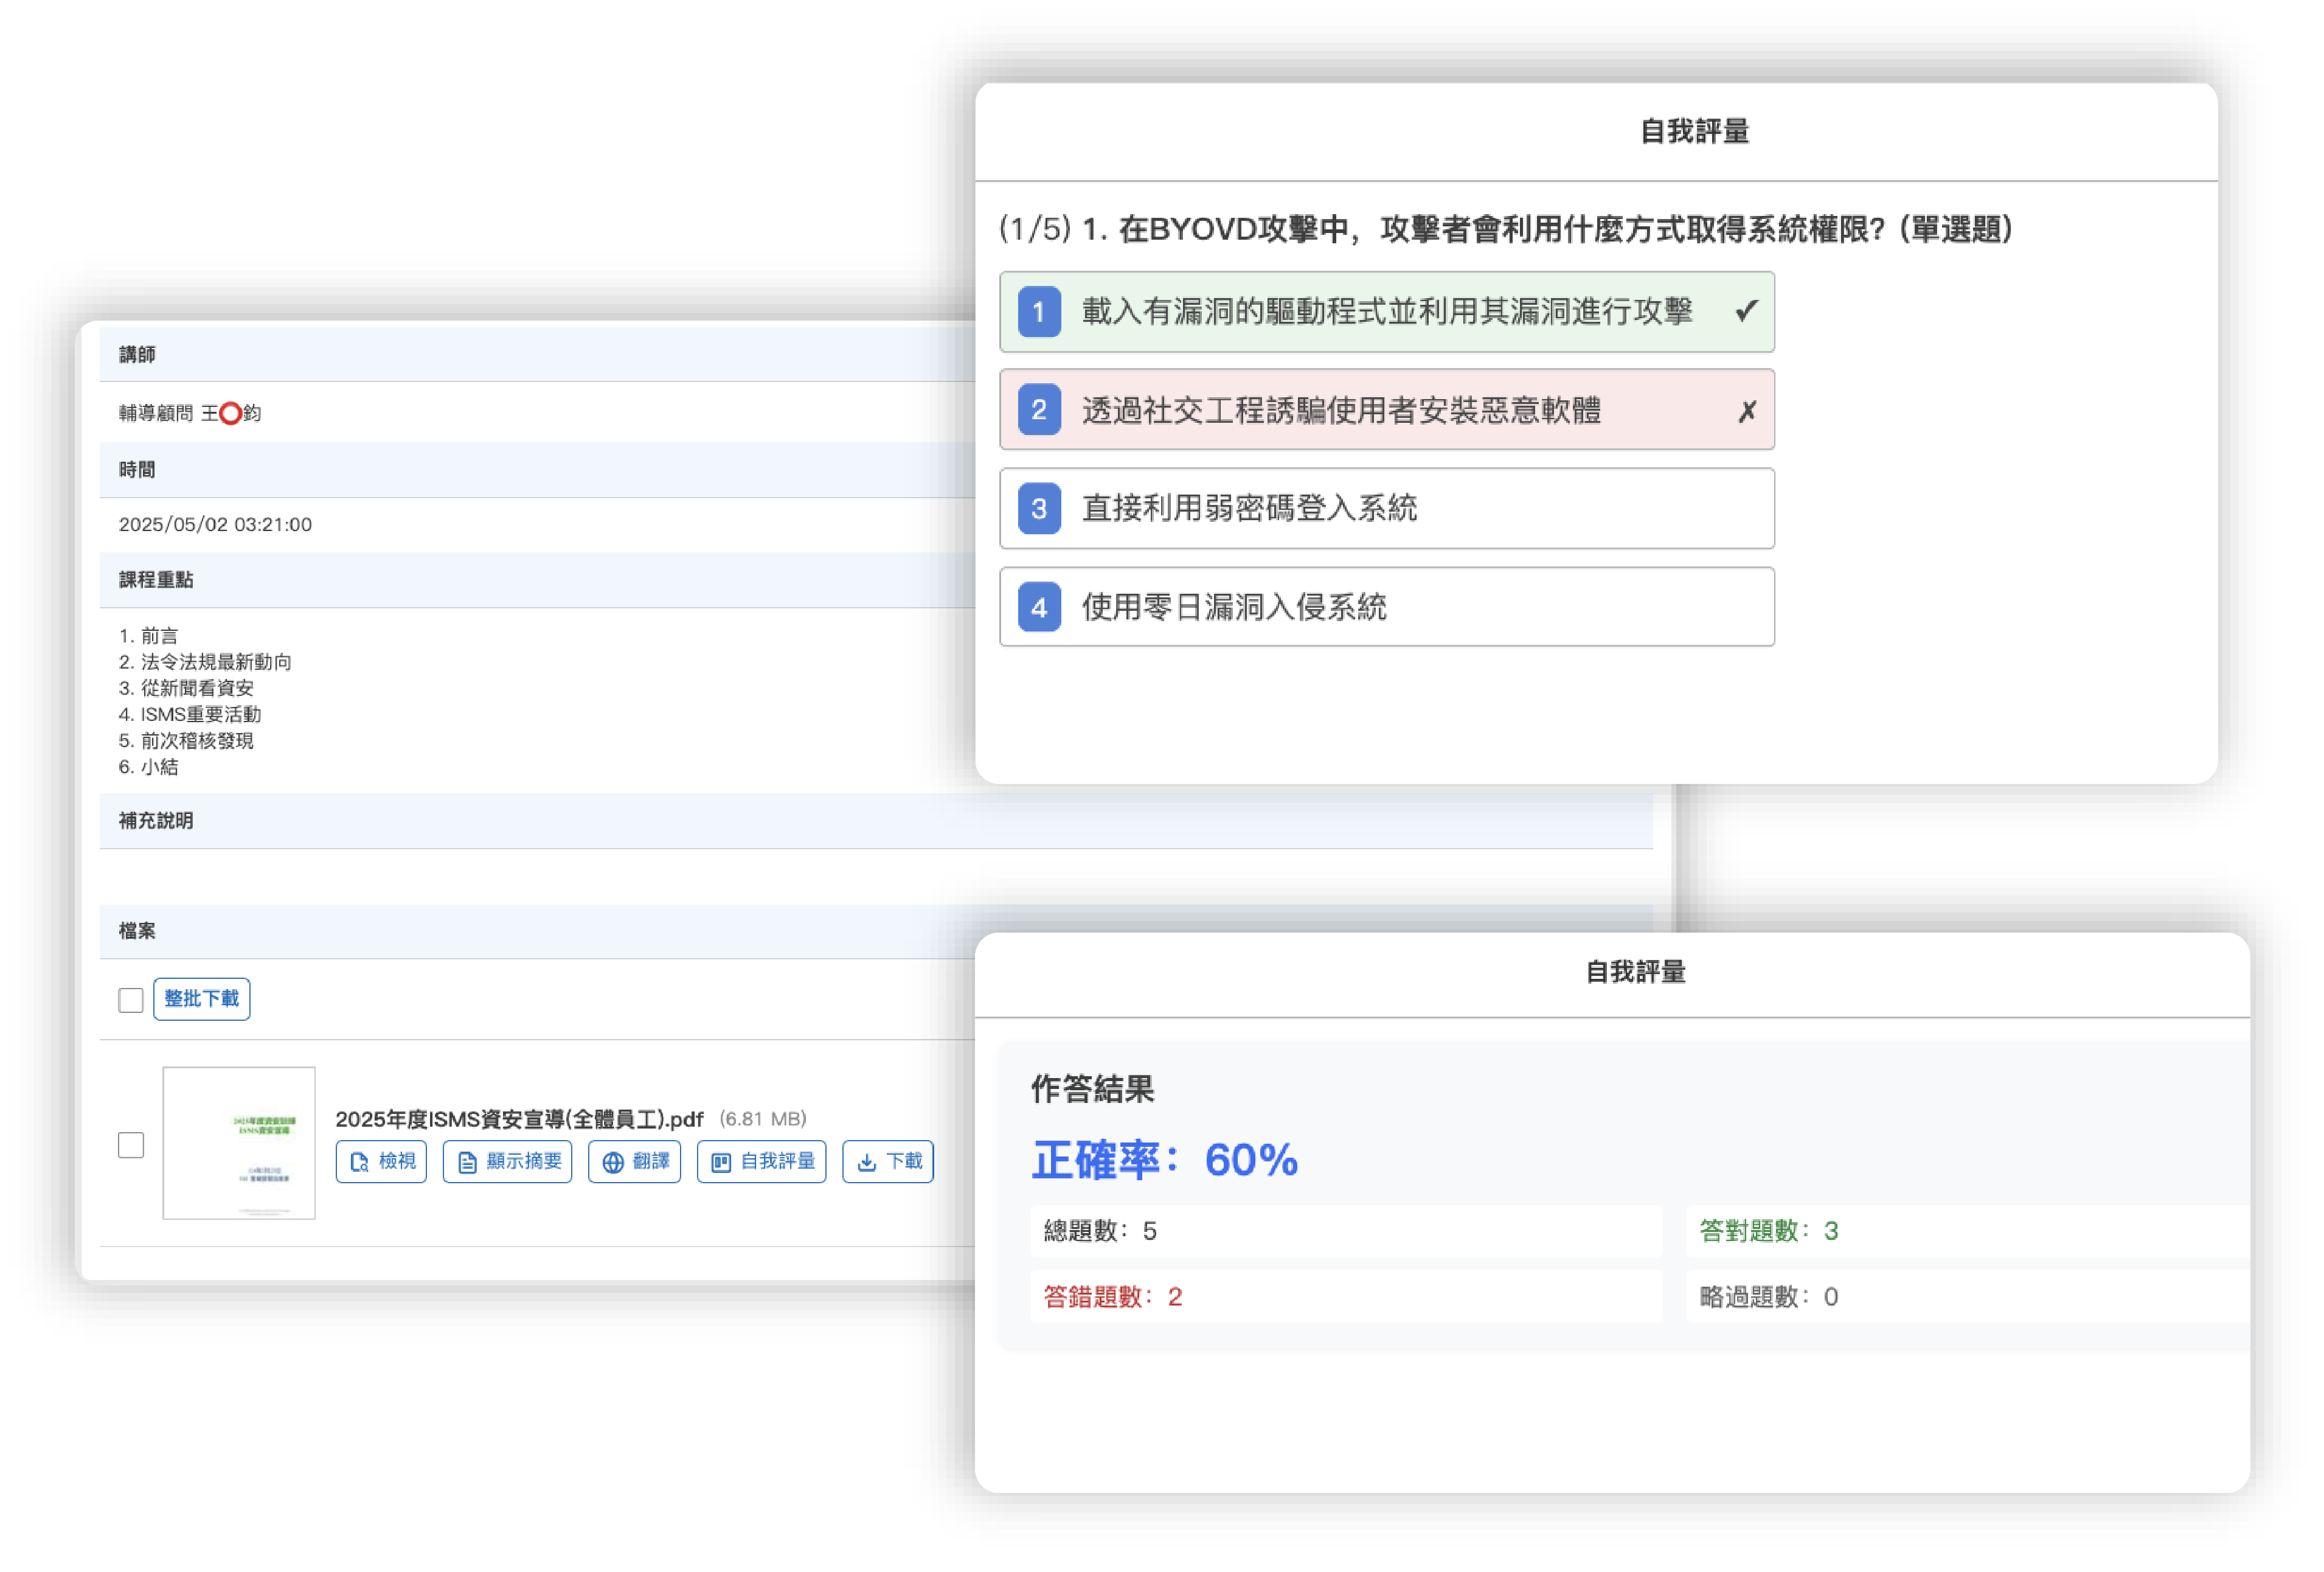Click the file size text (6.81 MB)

pos(763,1119)
